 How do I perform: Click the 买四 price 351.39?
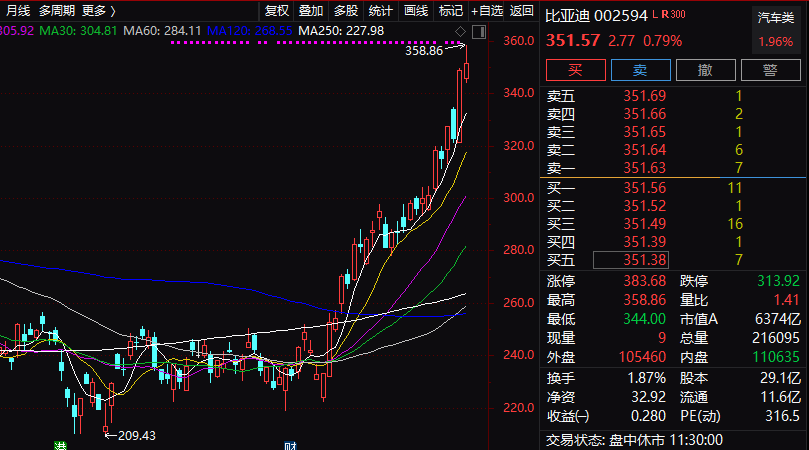pos(645,242)
